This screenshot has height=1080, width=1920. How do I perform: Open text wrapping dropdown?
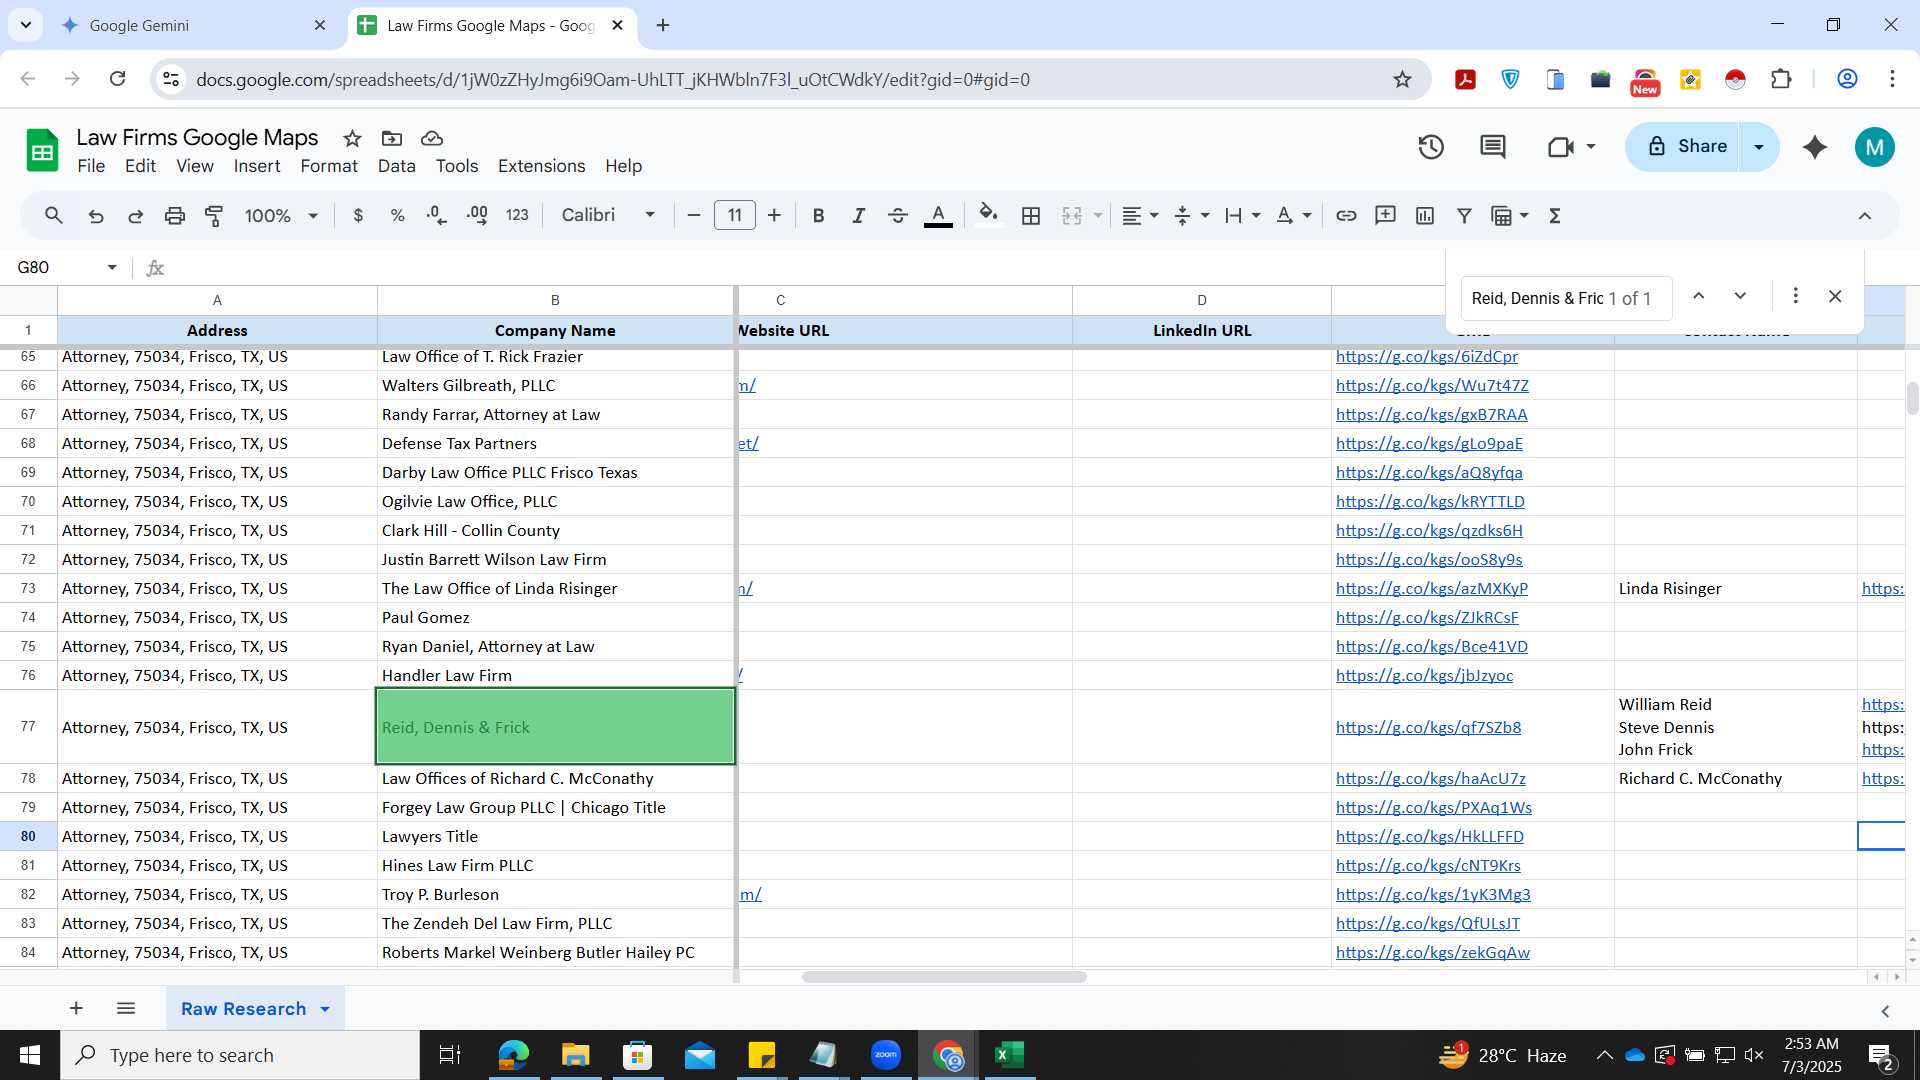[1243, 215]
